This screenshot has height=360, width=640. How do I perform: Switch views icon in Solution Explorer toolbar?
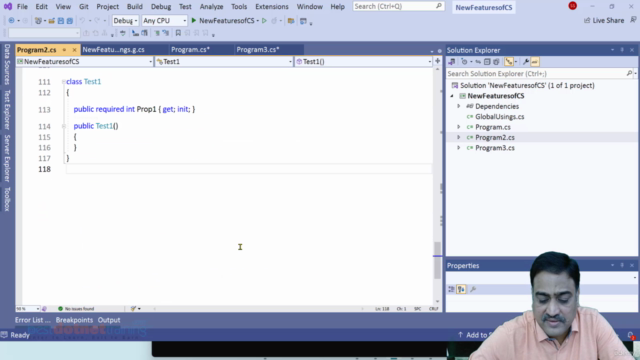tap(452, 62)
